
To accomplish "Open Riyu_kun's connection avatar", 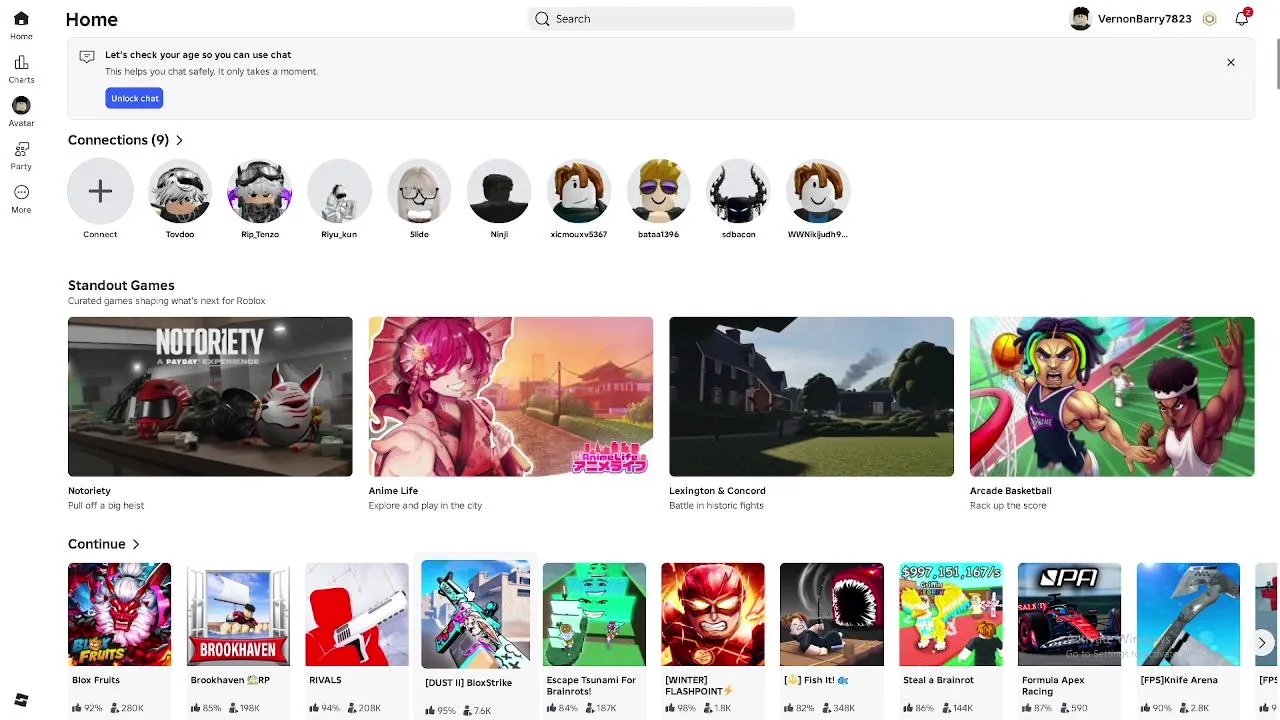I will [339, 191].
